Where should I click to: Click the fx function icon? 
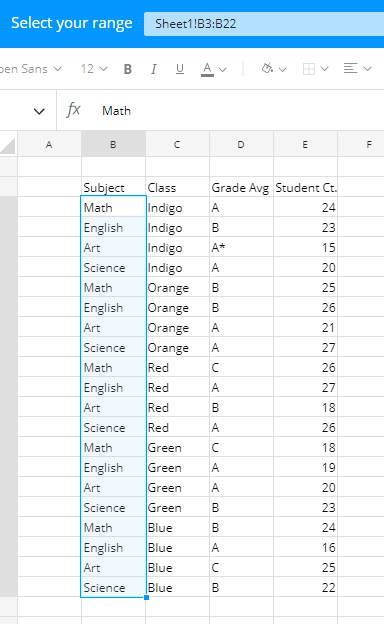pyautogui.click(x=74, y=109)
